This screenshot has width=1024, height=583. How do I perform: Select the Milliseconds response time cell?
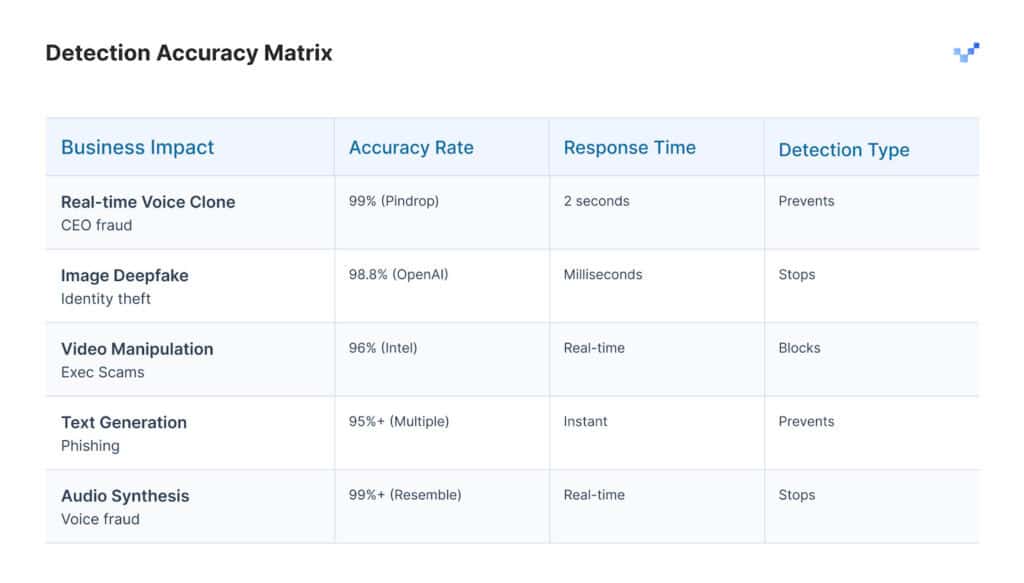click(x=603, y=274)
